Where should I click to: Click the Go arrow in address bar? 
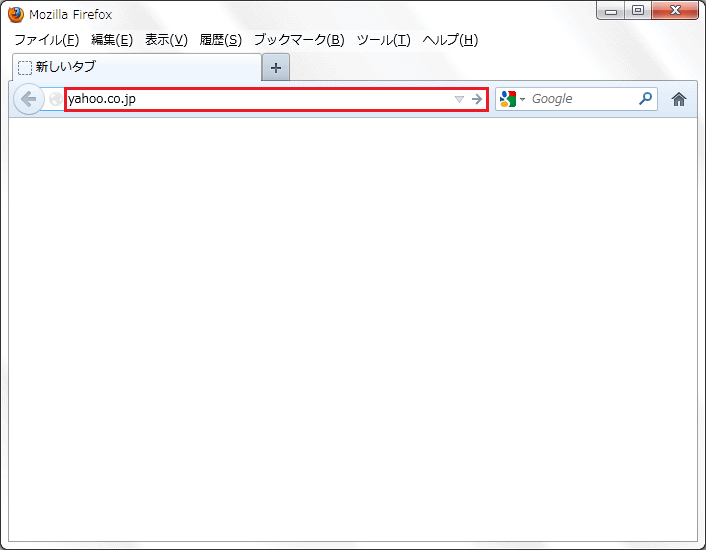coord(477,99)
